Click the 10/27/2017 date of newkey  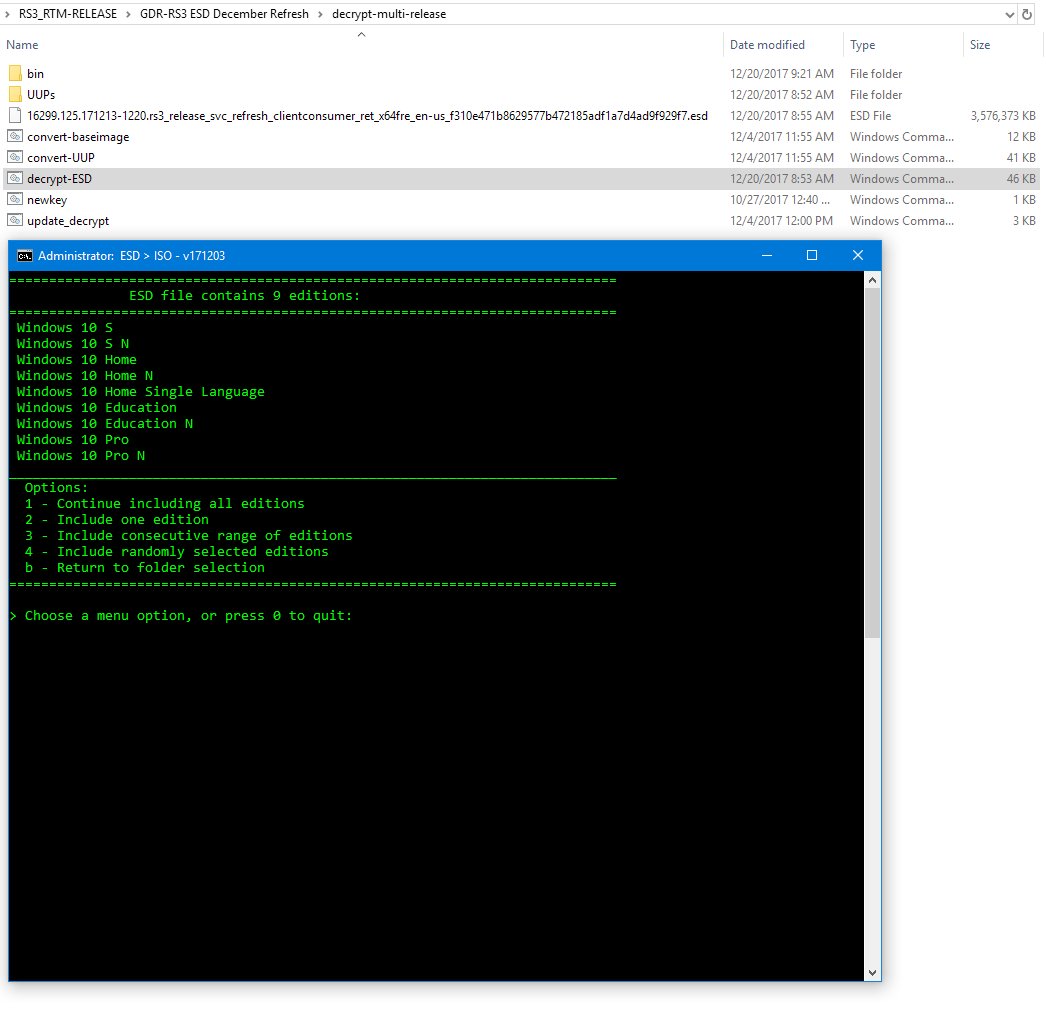[780, 199]
